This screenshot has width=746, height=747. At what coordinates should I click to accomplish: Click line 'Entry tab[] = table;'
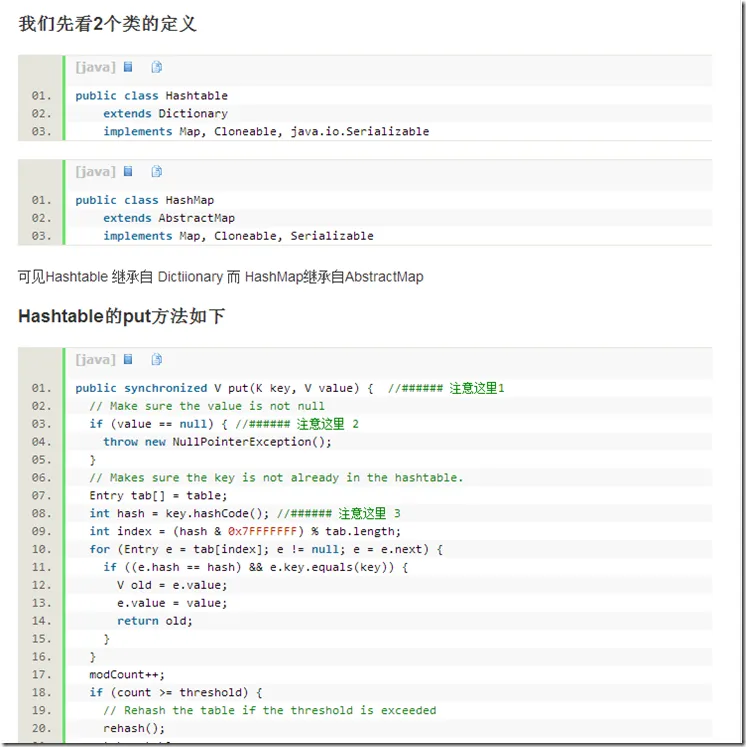click(158, 496)
